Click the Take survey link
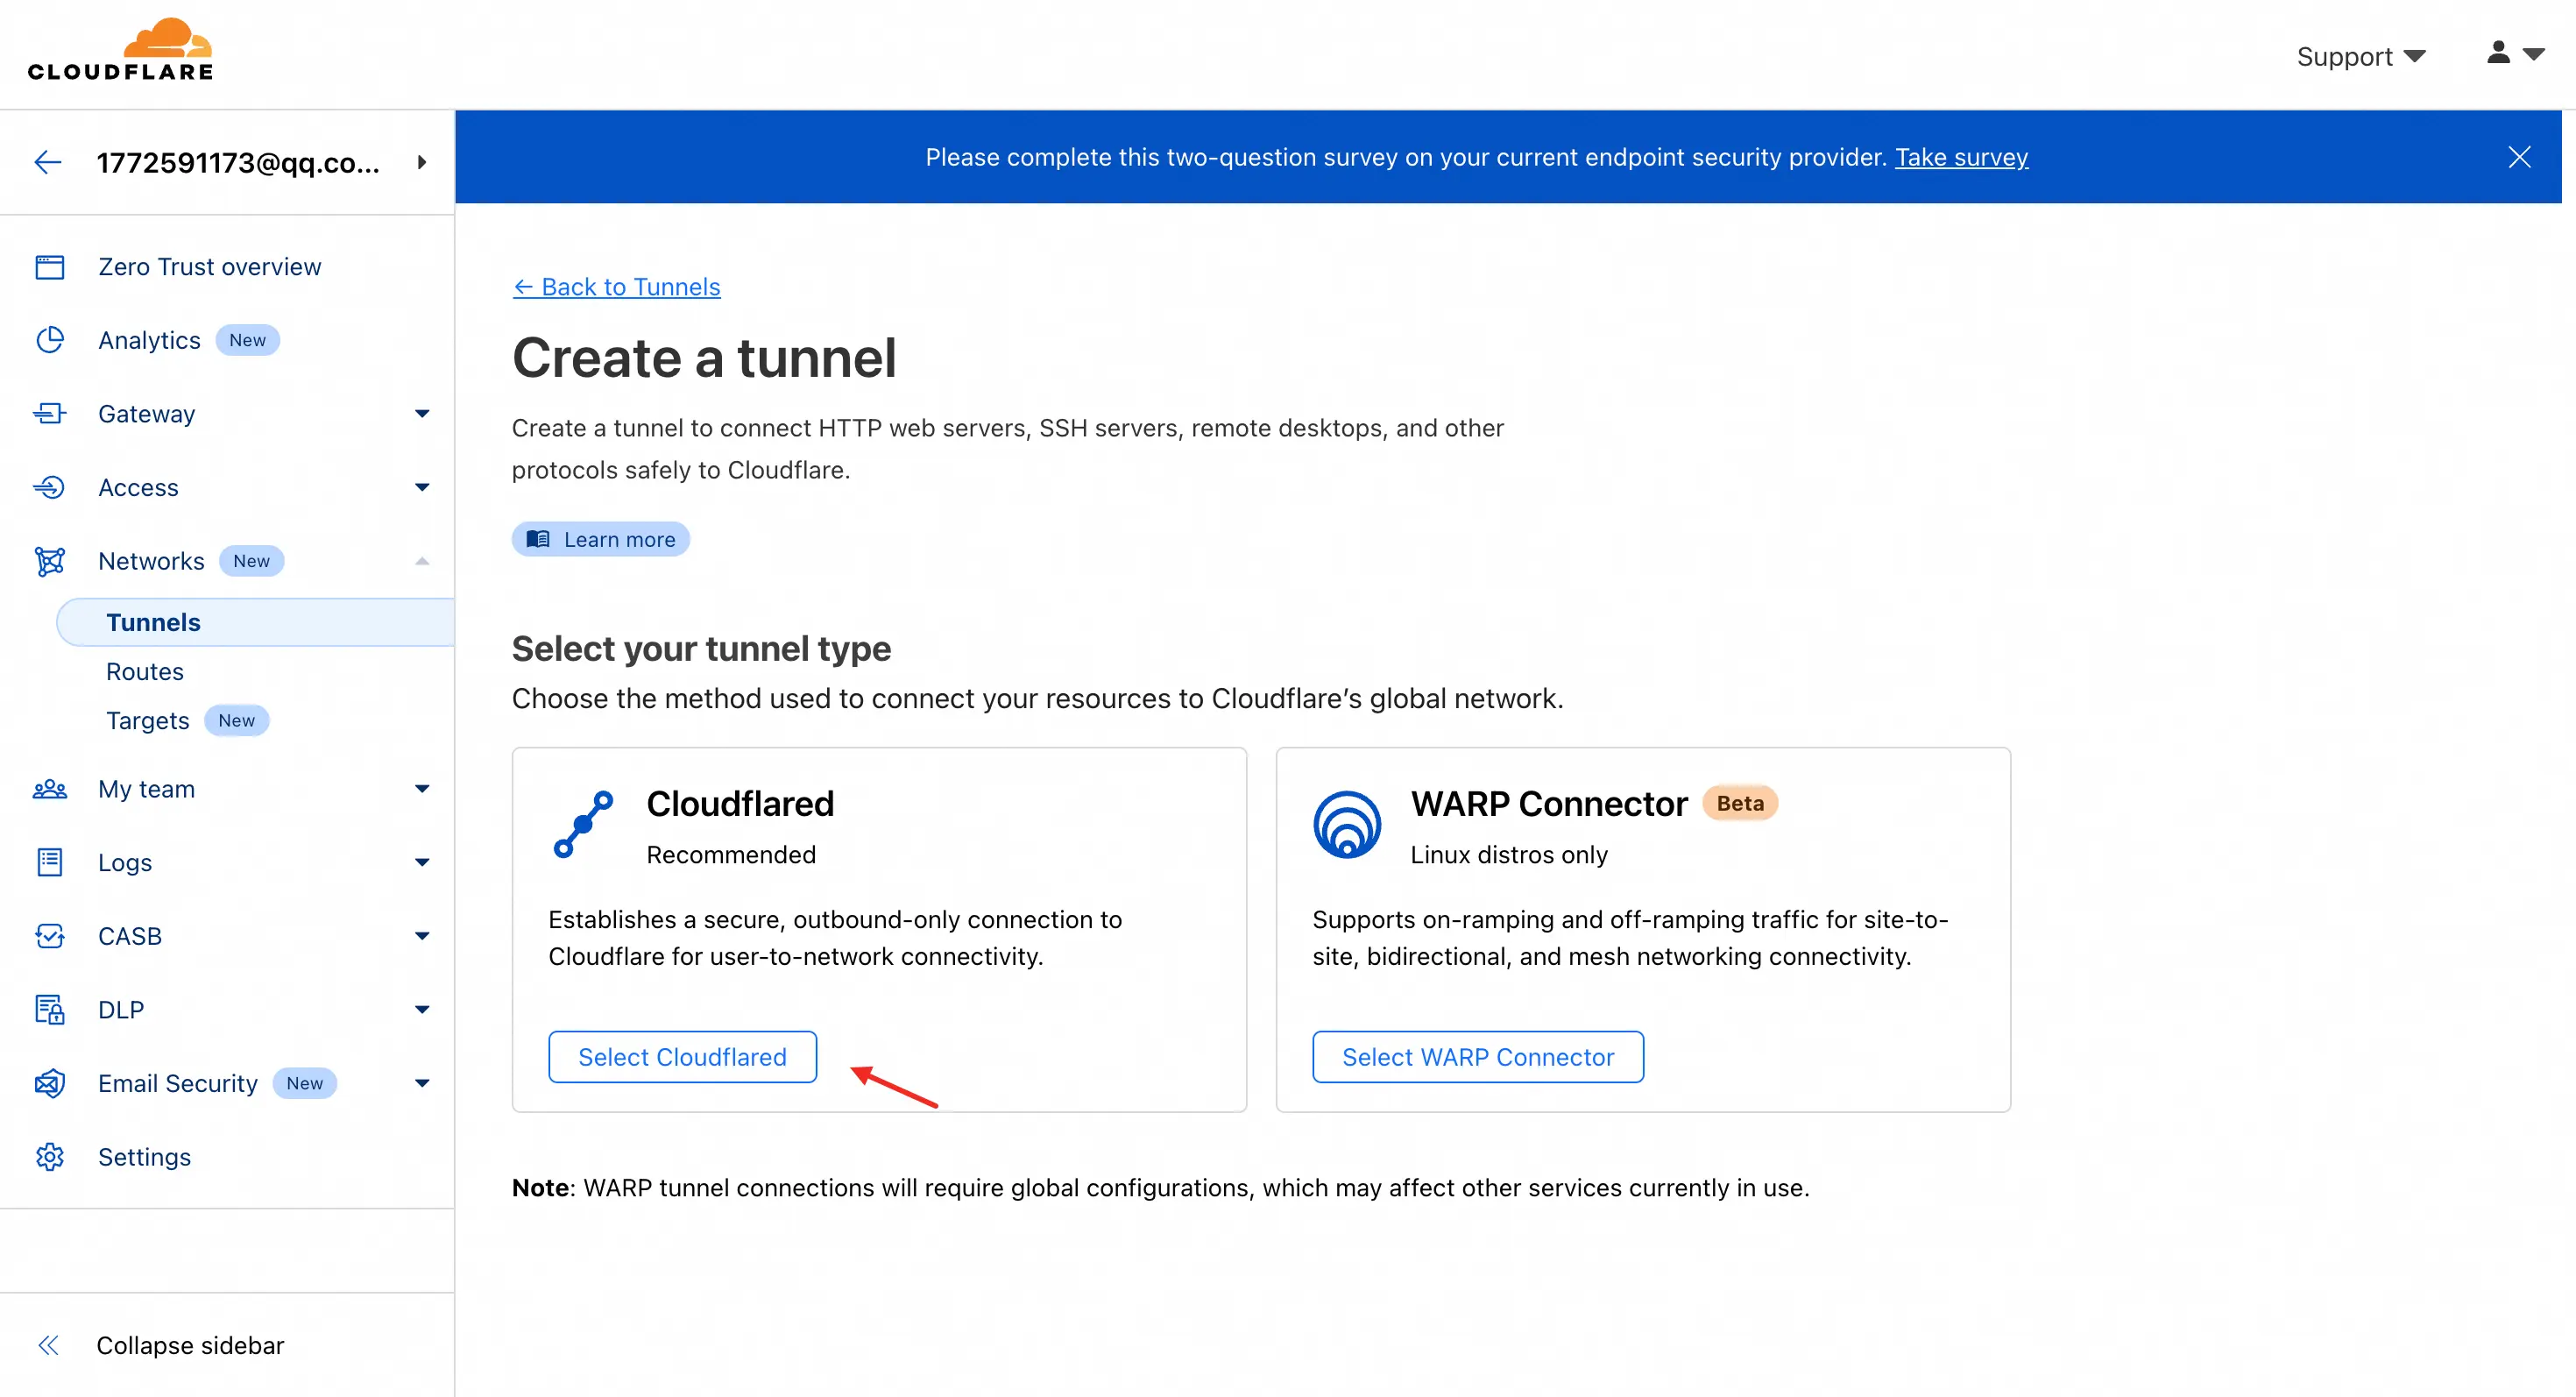Image resolution: width=2576 pixels, height=1397 pixels. (x=1961, y=157)
